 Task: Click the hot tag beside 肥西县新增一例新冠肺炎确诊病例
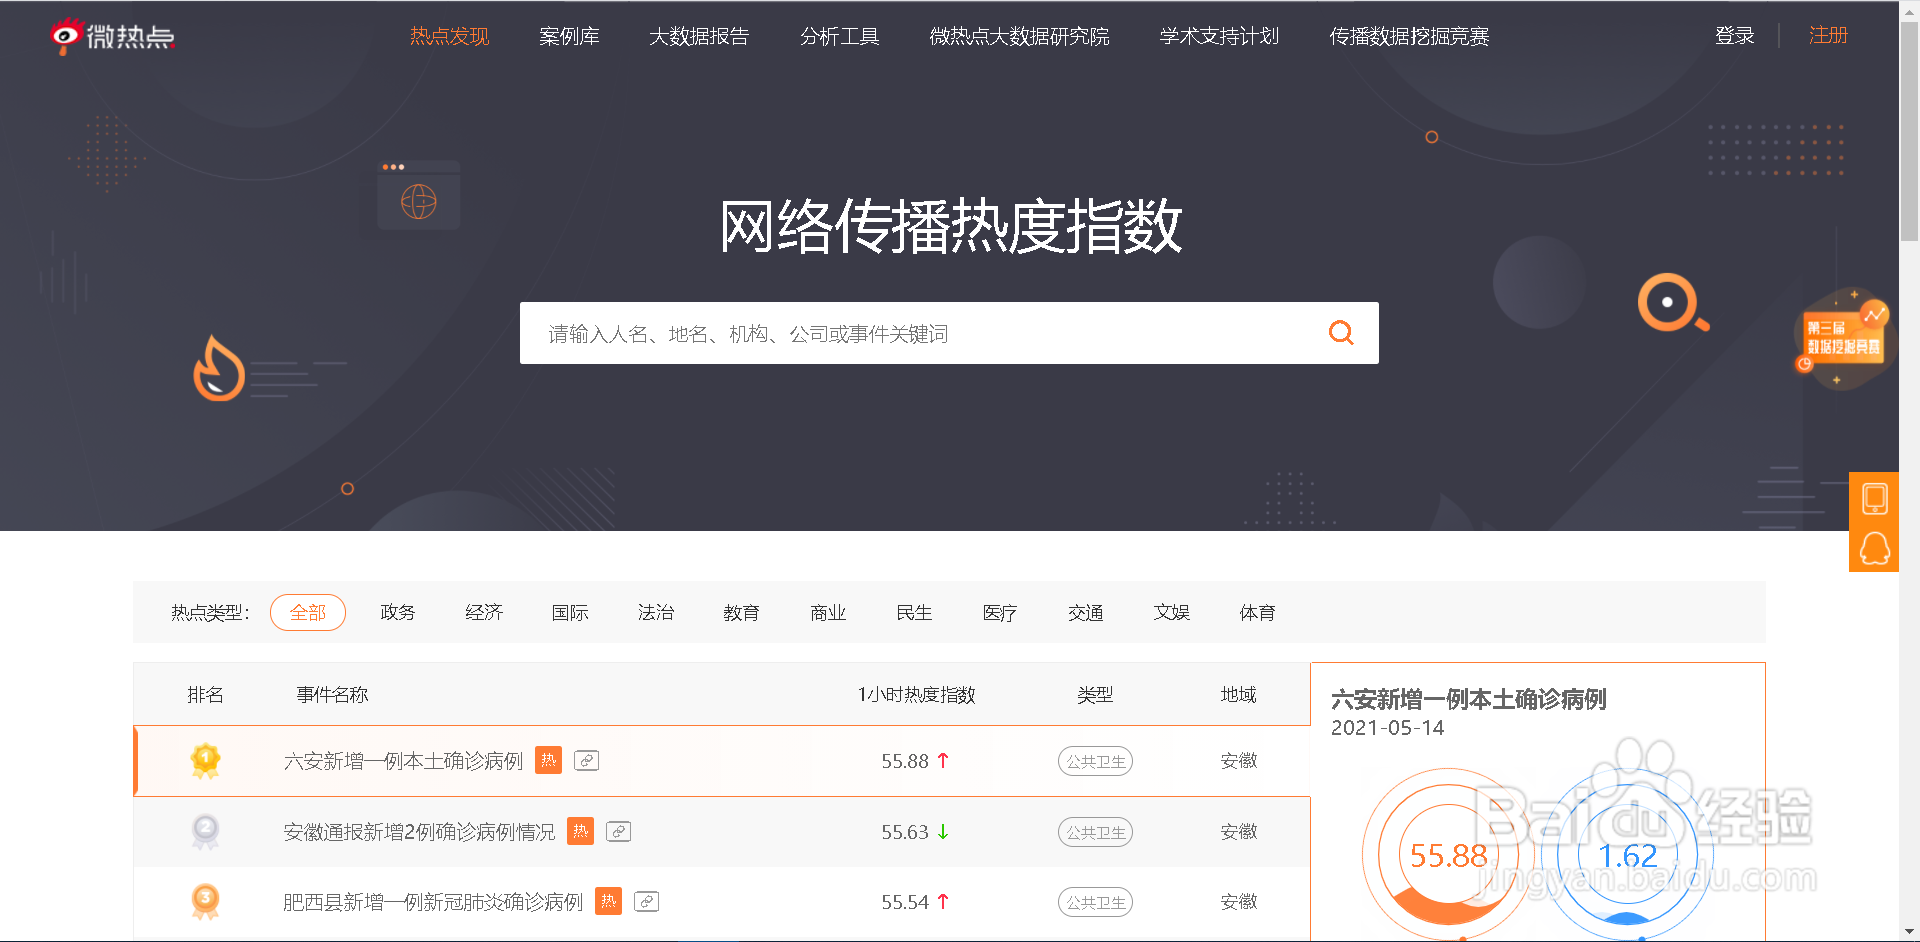coord(608,902)
